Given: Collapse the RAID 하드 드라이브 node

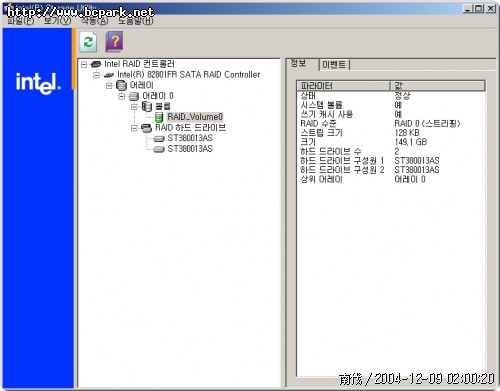Looking at the screenshot, I should 134,128.
